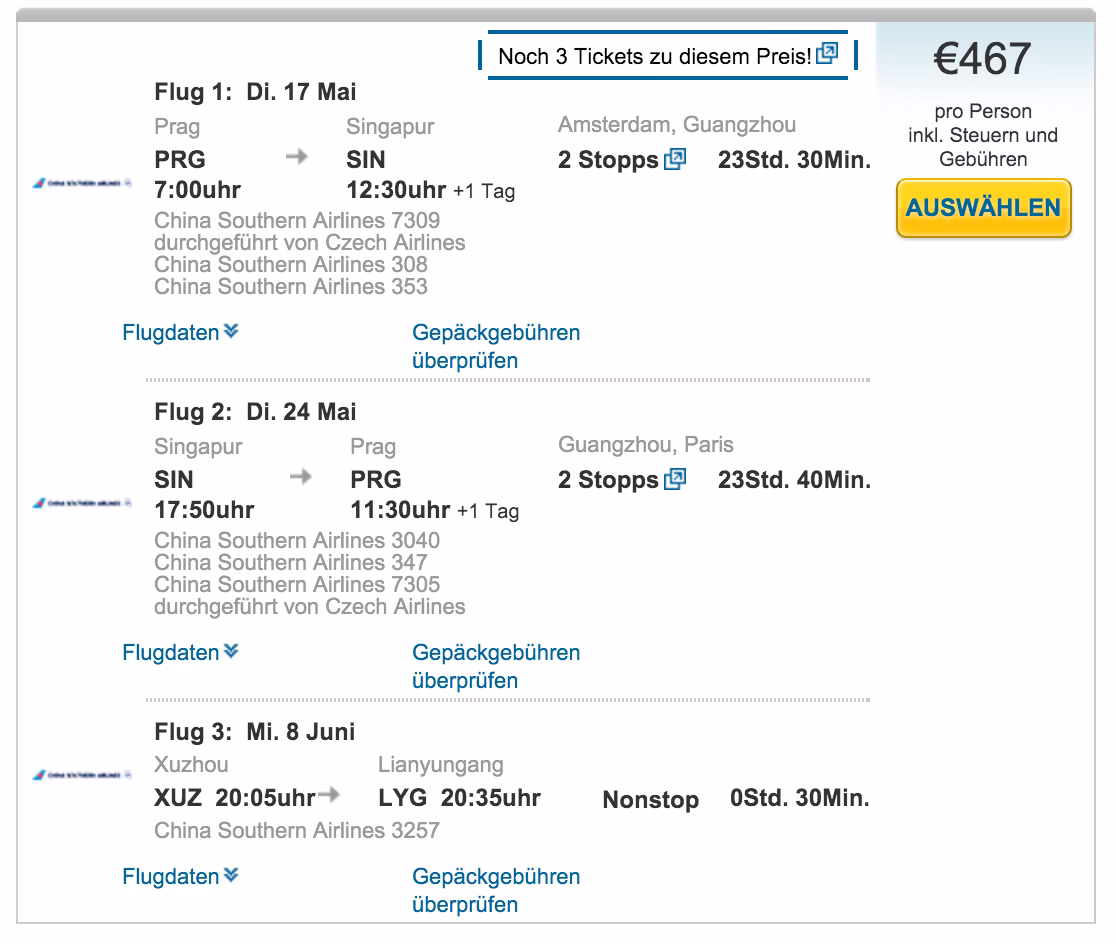This screenshot has height=944, width=1116.
Task: Click China Southern logo for Flug 2
Action: (82, 503)
